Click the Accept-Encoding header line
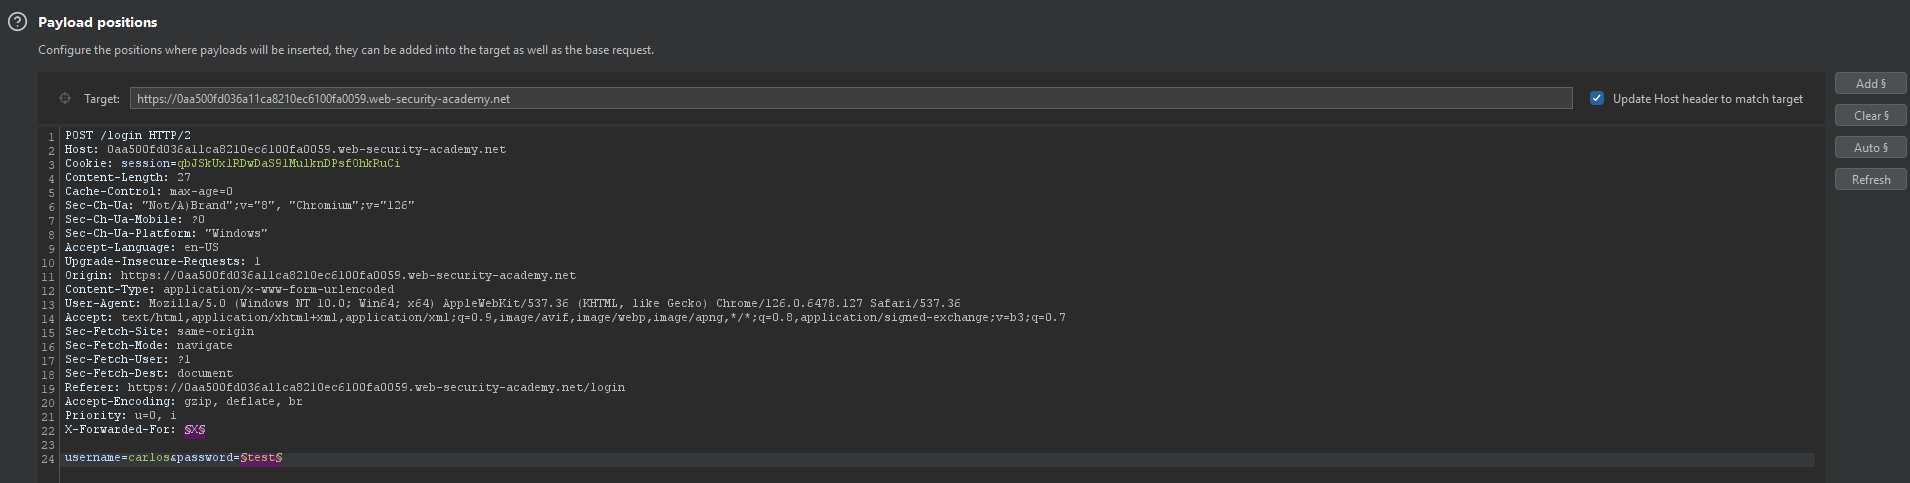The width and height of the screenshot is (1910, 483). click(x=183, y=402)
